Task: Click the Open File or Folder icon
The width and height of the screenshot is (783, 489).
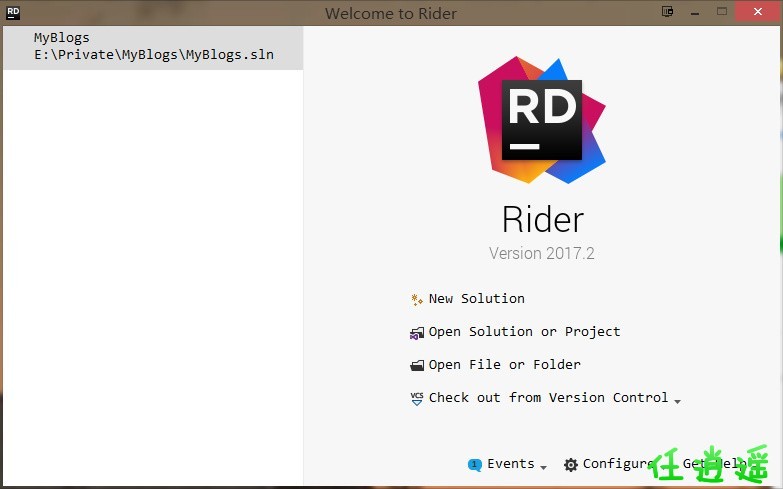Action: point(416,366)
